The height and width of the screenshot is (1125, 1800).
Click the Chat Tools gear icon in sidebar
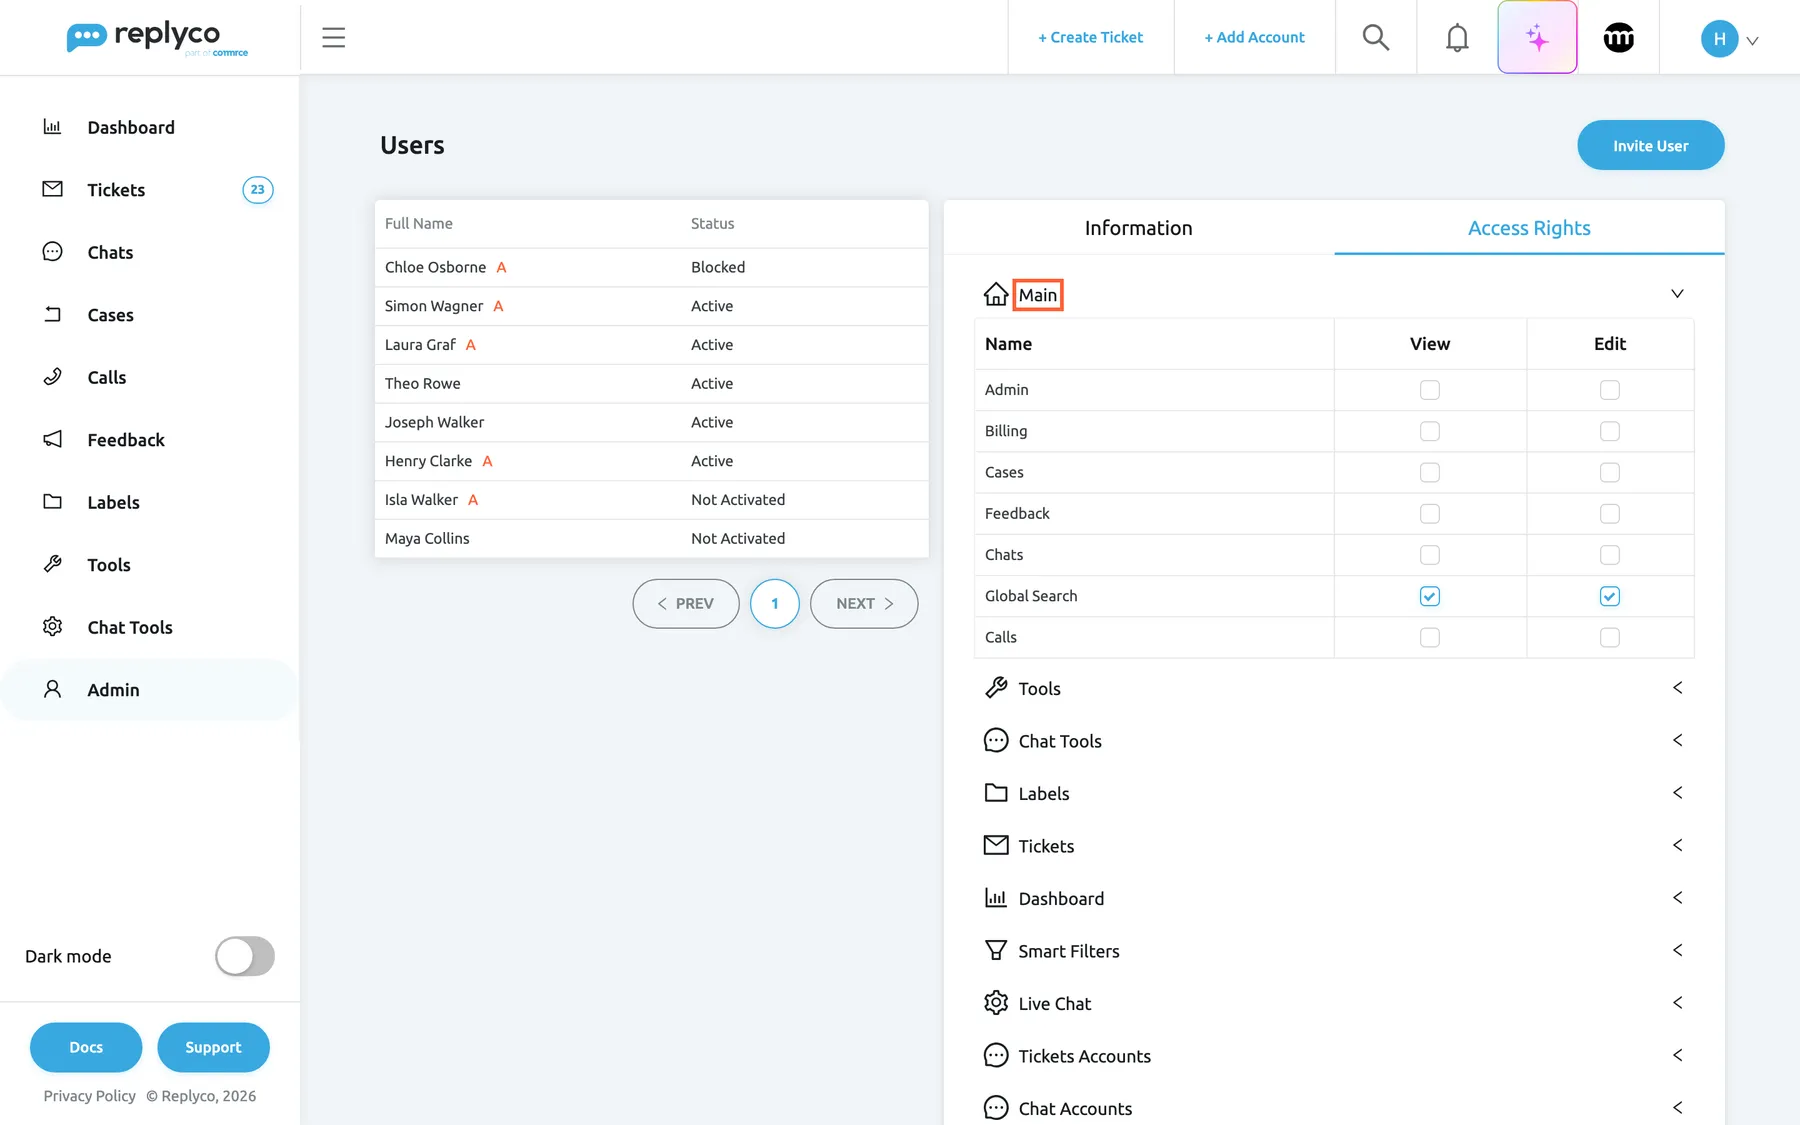point(53,626)
